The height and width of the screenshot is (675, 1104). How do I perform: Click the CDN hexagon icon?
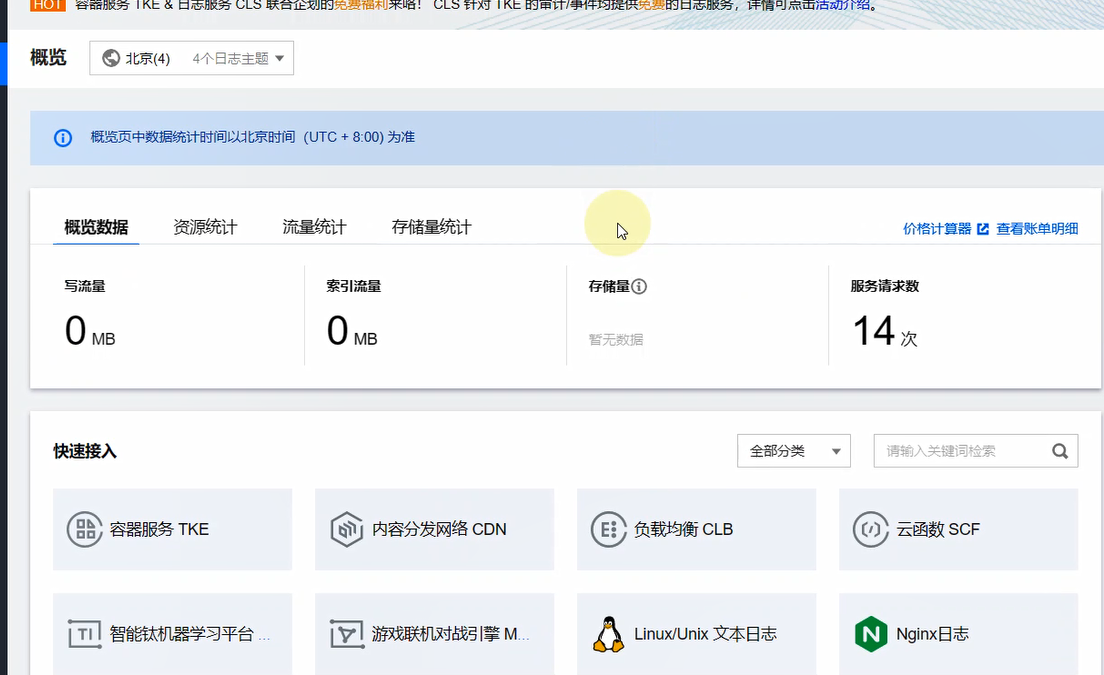346,529
